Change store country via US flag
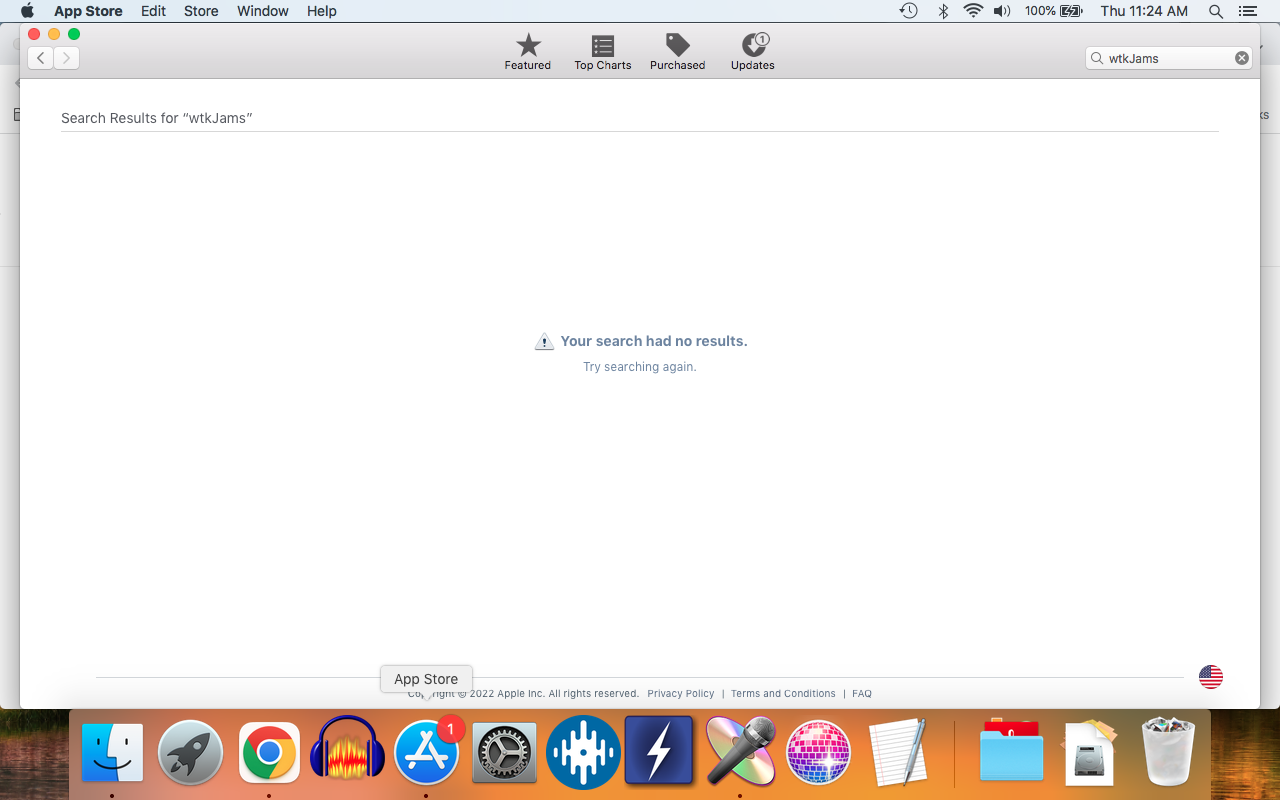The width and height of the screenshot is (1280, 800). pos(1210,677)
